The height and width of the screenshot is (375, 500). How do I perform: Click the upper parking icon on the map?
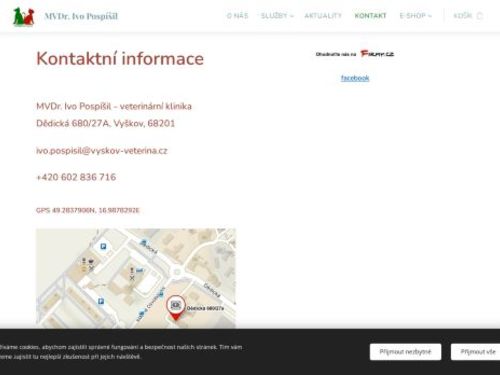103,247
